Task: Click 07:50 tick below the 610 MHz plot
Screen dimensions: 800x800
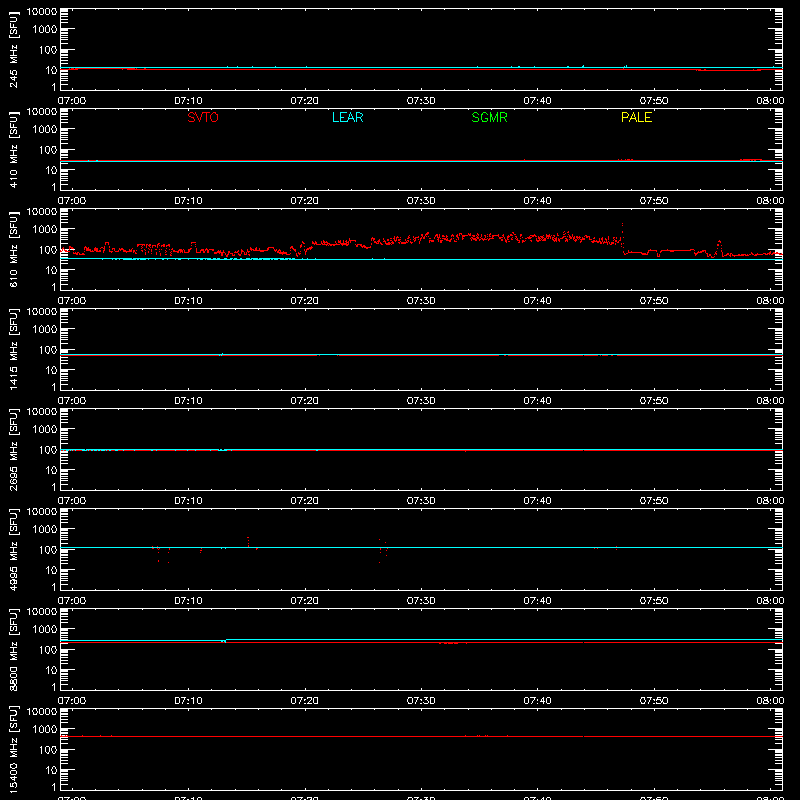Action: coord(654,301)
